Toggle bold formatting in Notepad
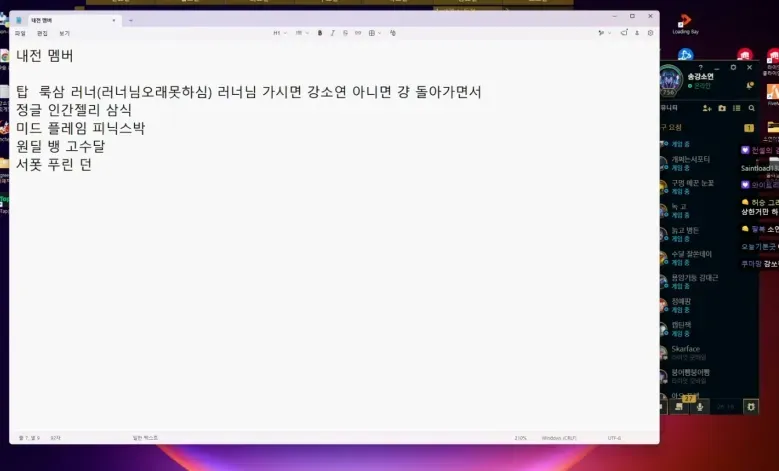 [x=320, y=33]
